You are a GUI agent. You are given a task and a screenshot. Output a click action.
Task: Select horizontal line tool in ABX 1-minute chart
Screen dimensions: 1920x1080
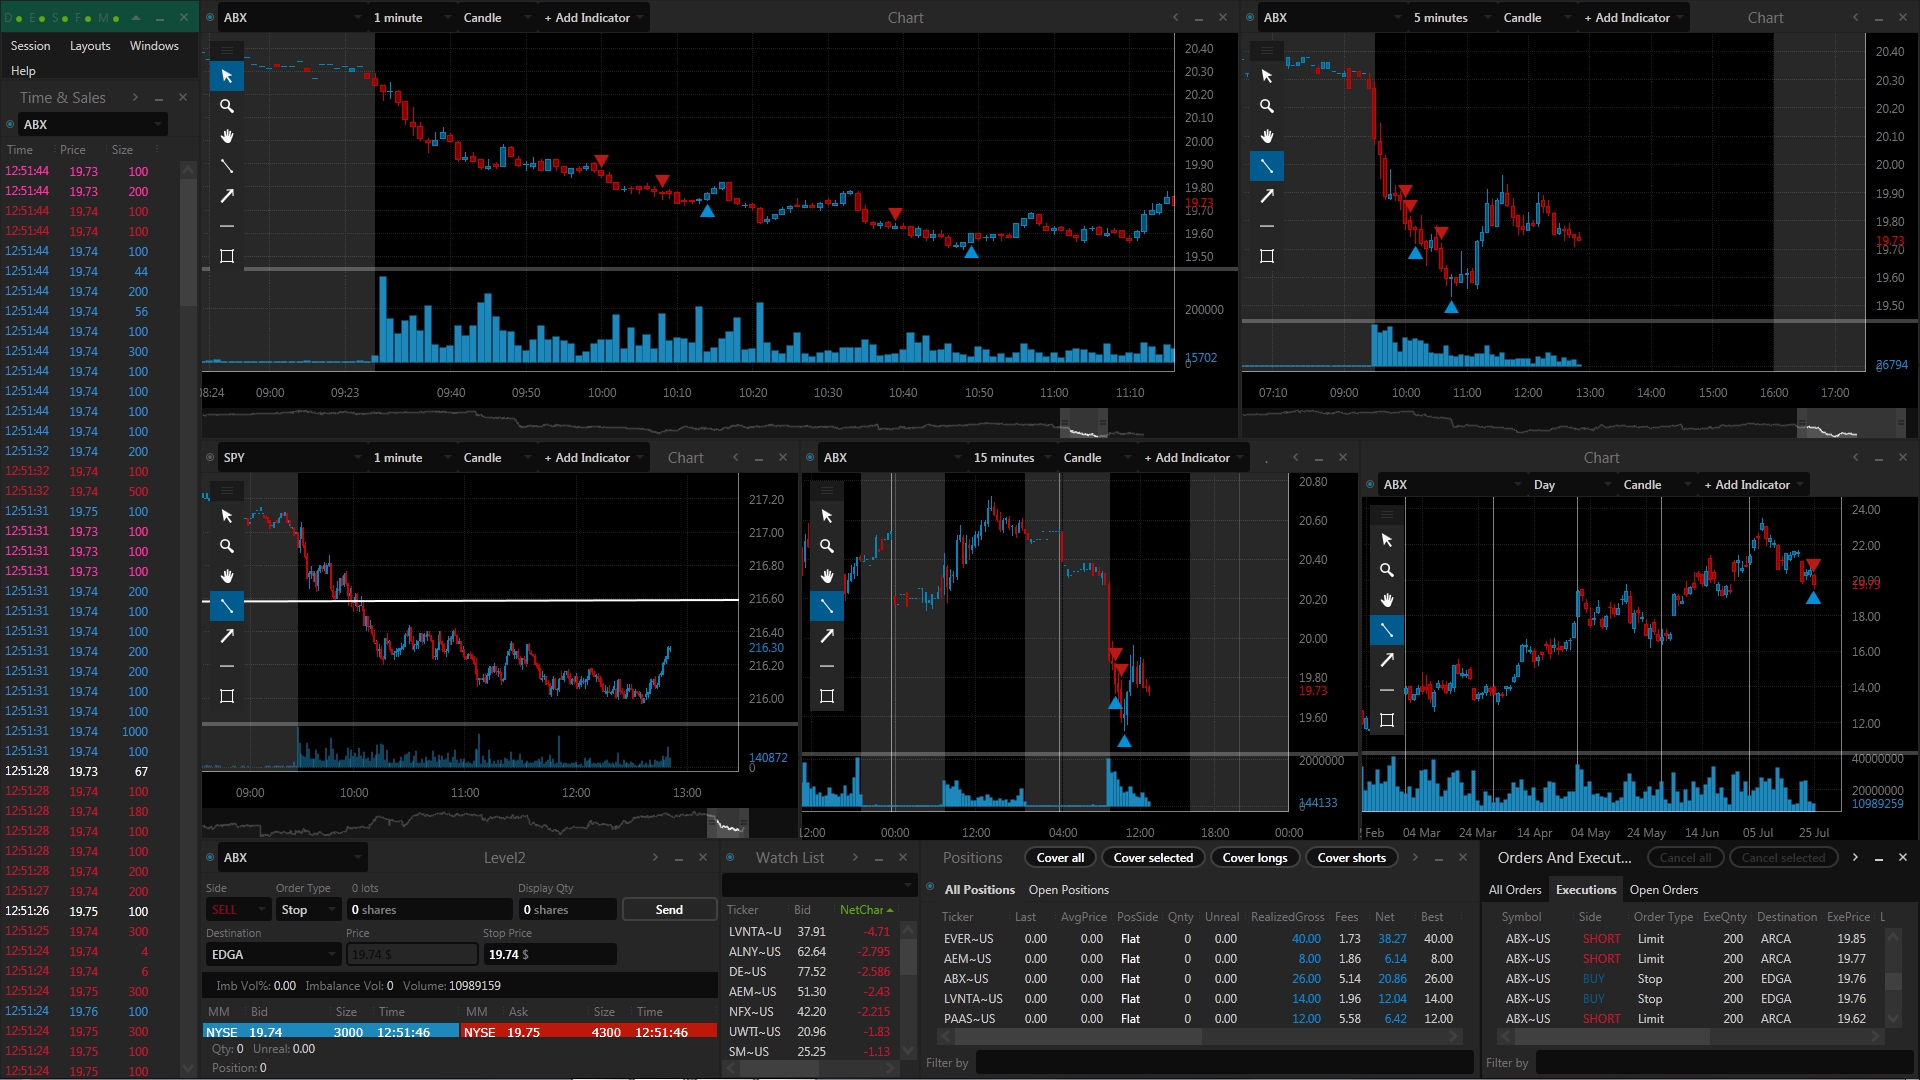[x=227, y=226]
